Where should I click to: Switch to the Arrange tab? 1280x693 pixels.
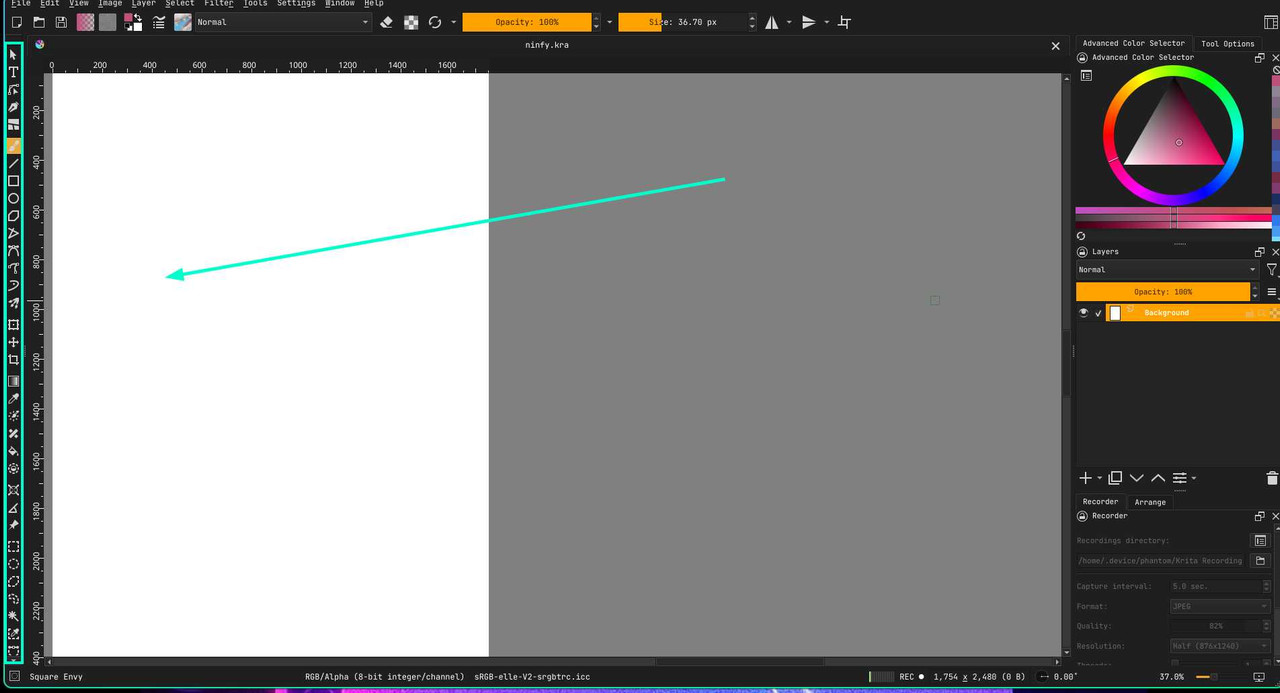[1150, 502]
